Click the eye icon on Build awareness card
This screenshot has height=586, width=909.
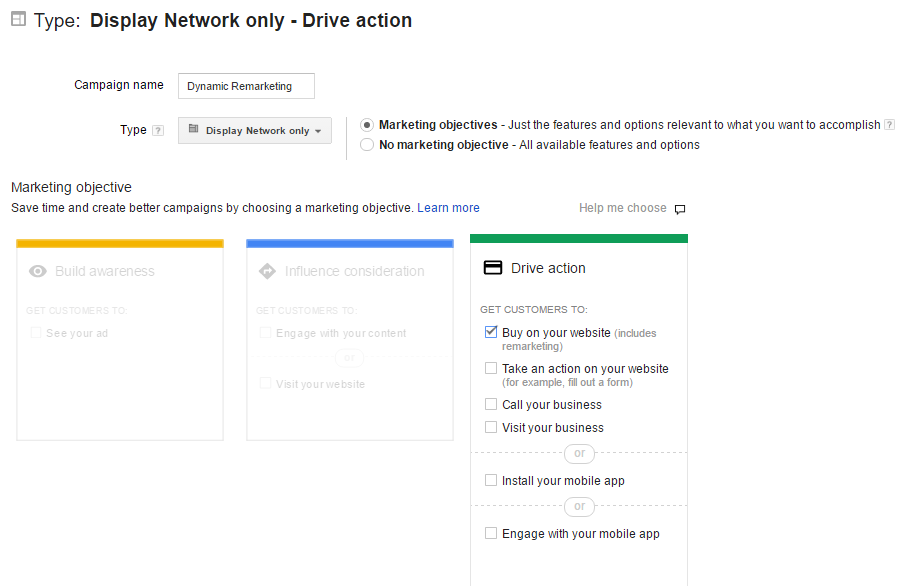[38, 271]
